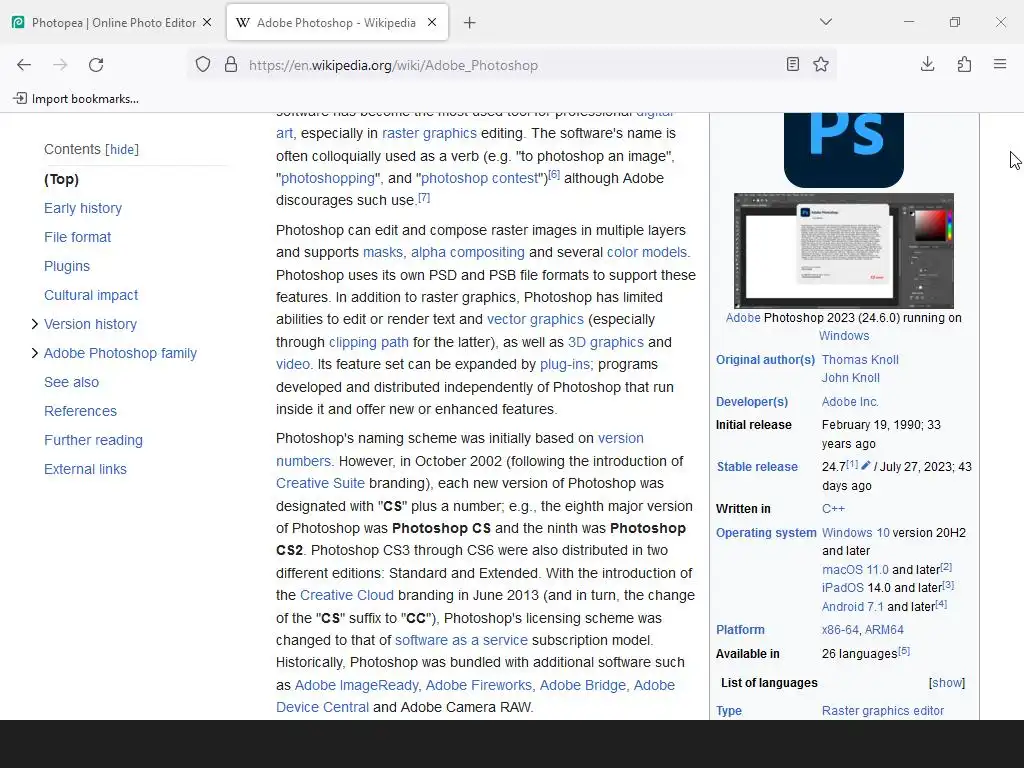The width and height of the screenshot is (1024, 768).
Task: Open the clipping path link
Action: pyautogui.click(x=368, y=342)
